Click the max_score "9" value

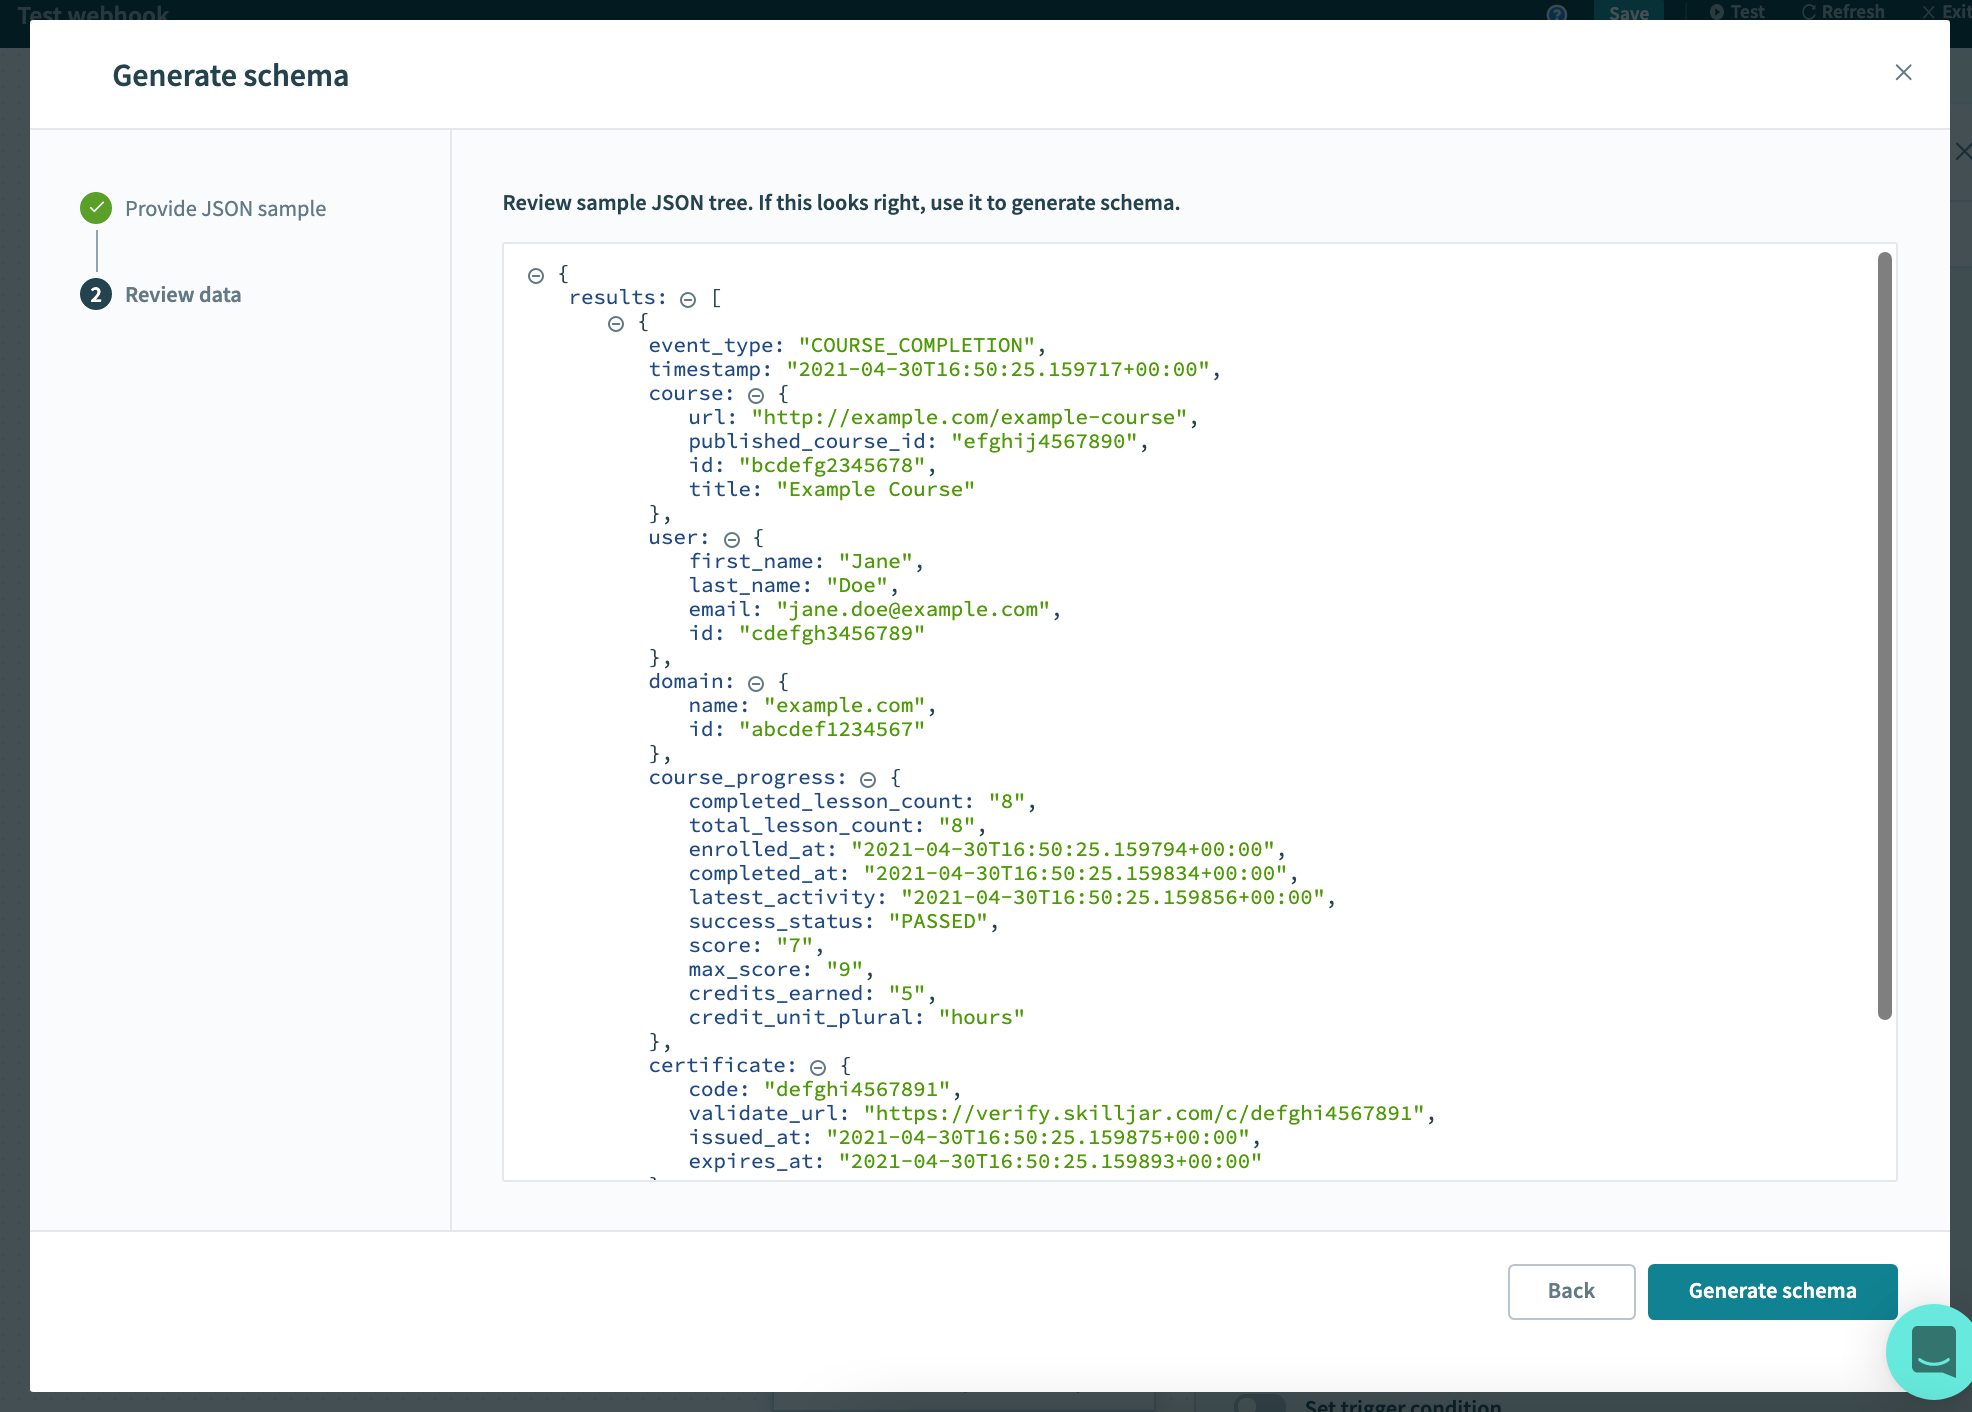[844, 969]
